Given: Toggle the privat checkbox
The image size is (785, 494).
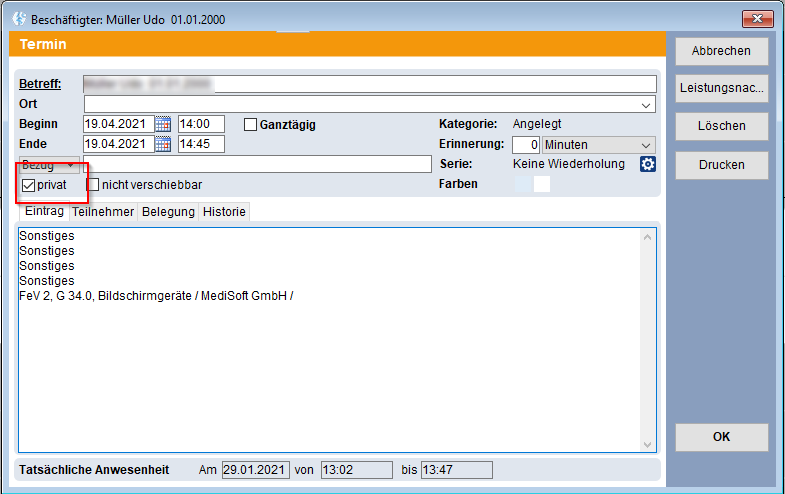Looking at the screenshot, I should click(x=29, y=185).
